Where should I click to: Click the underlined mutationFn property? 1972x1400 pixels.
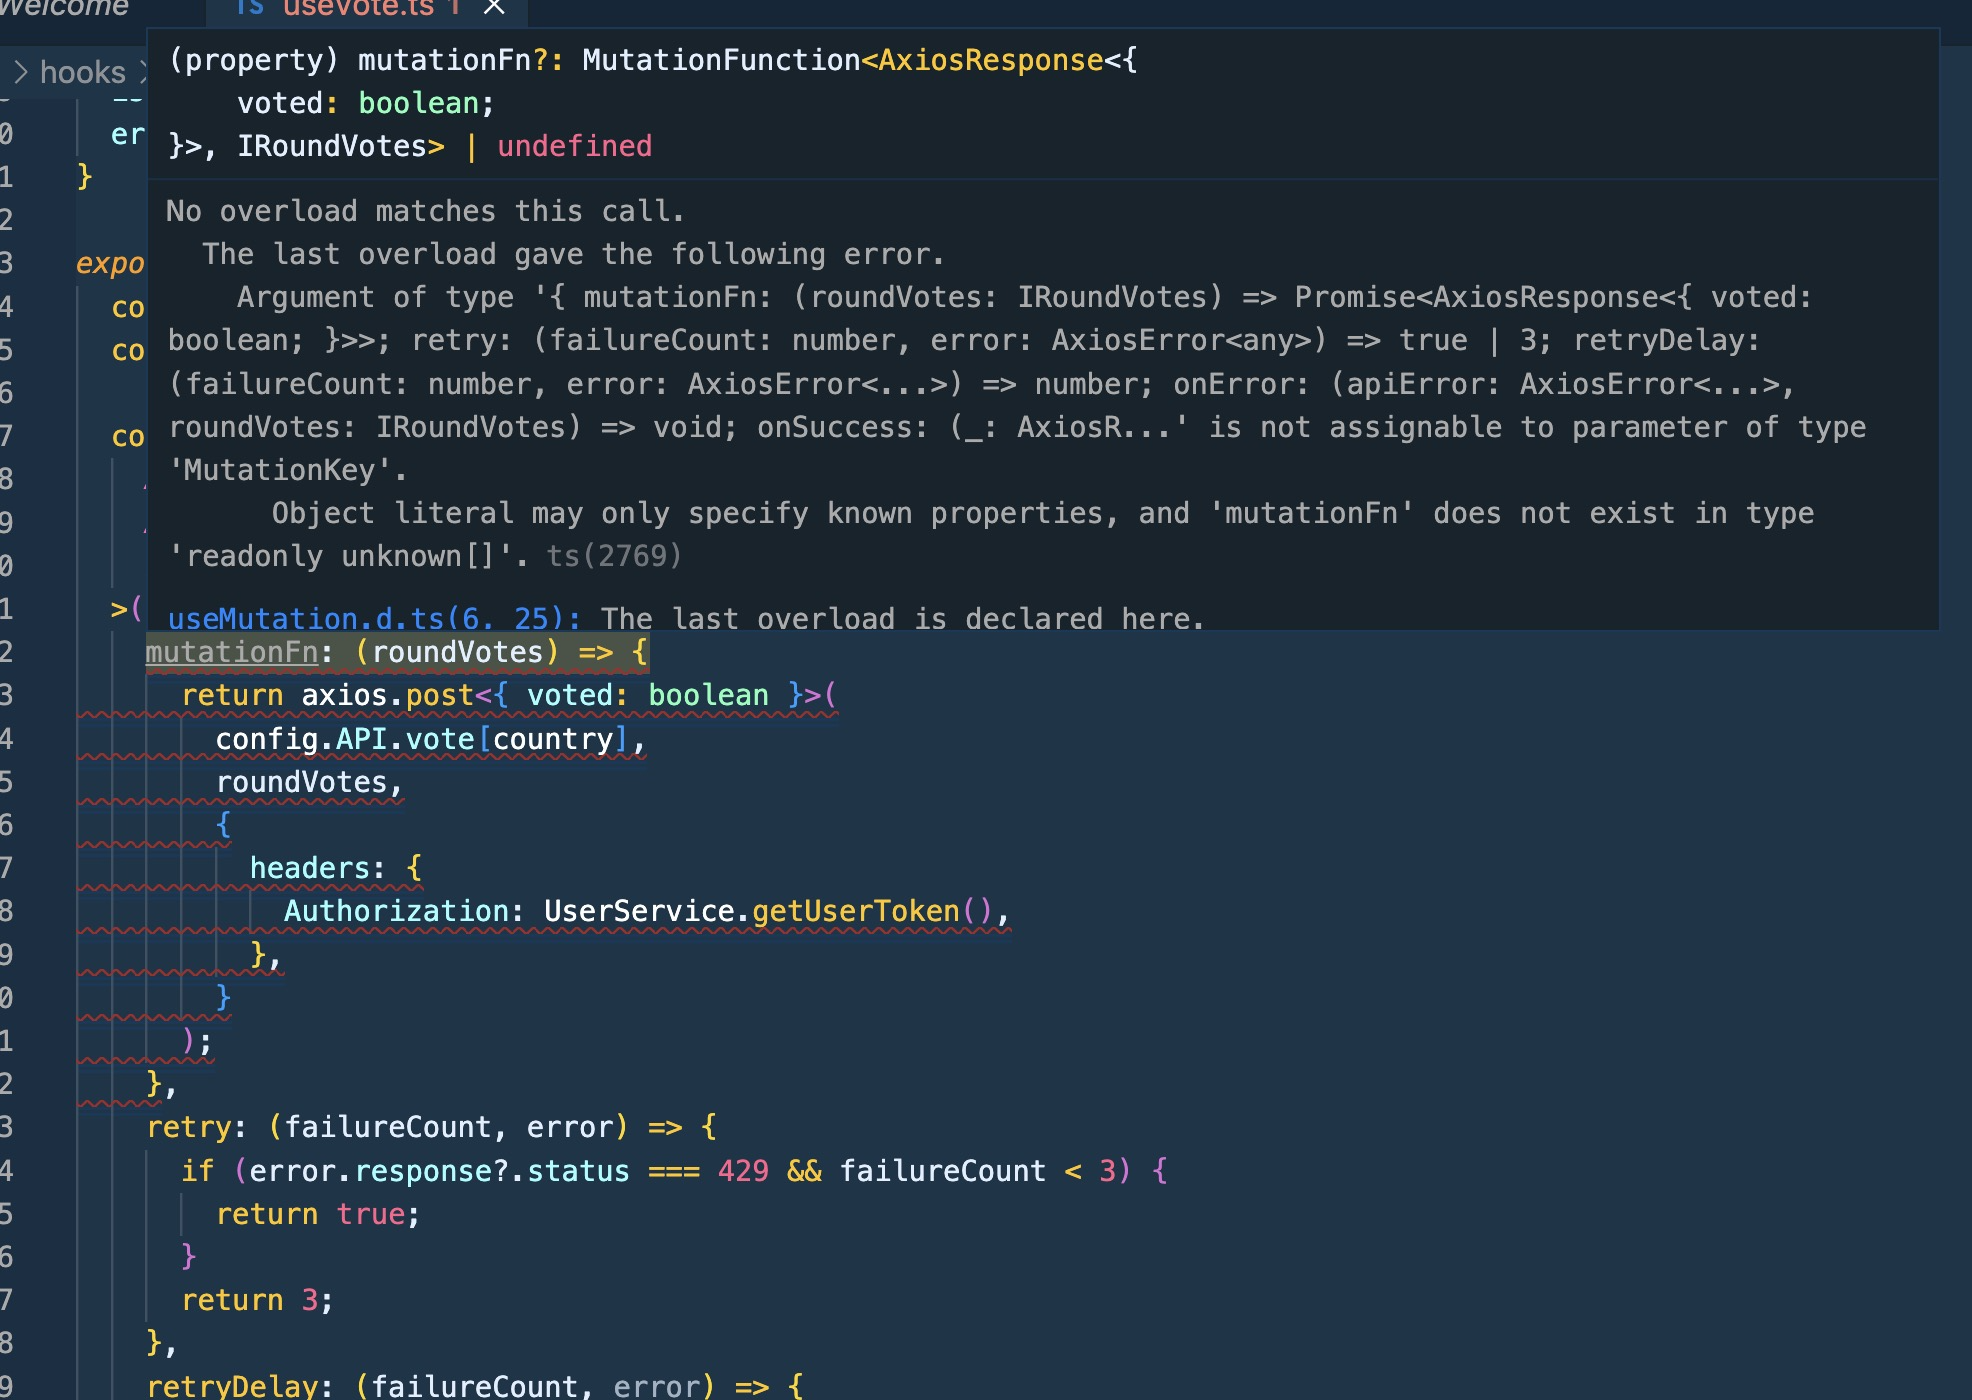tap(231, 652)
